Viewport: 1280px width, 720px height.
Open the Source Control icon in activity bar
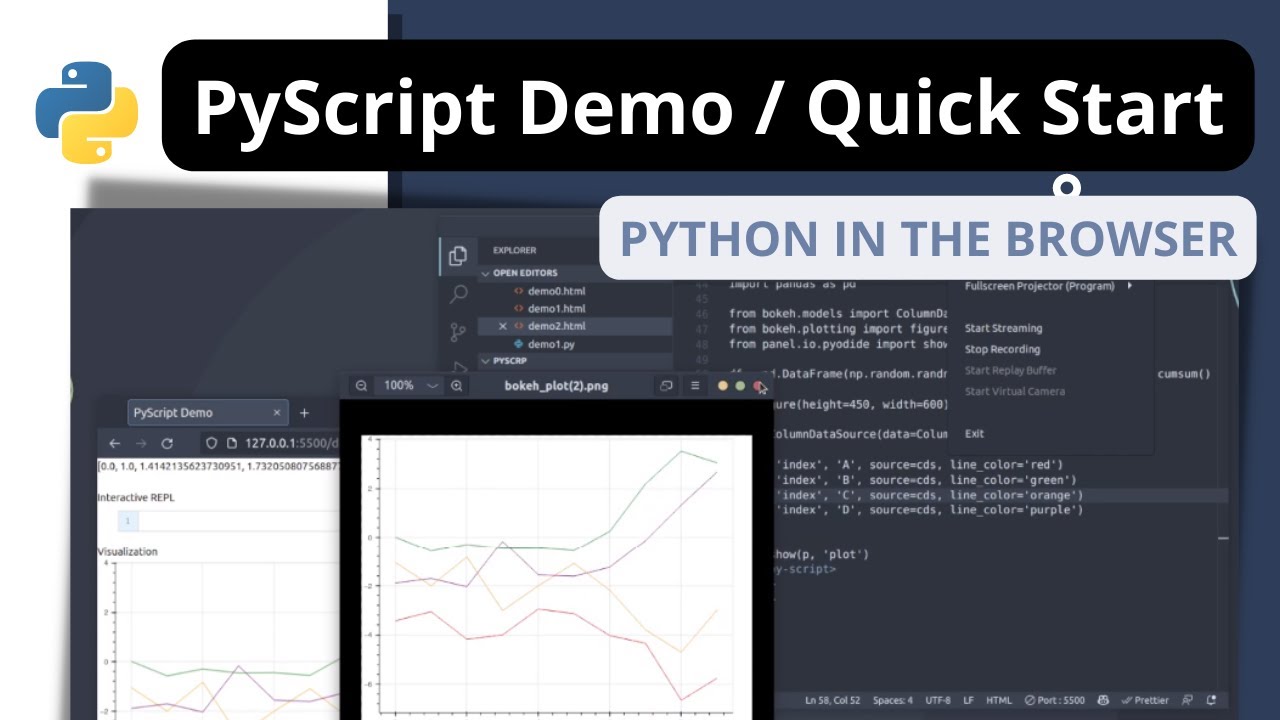pos(458,332)
